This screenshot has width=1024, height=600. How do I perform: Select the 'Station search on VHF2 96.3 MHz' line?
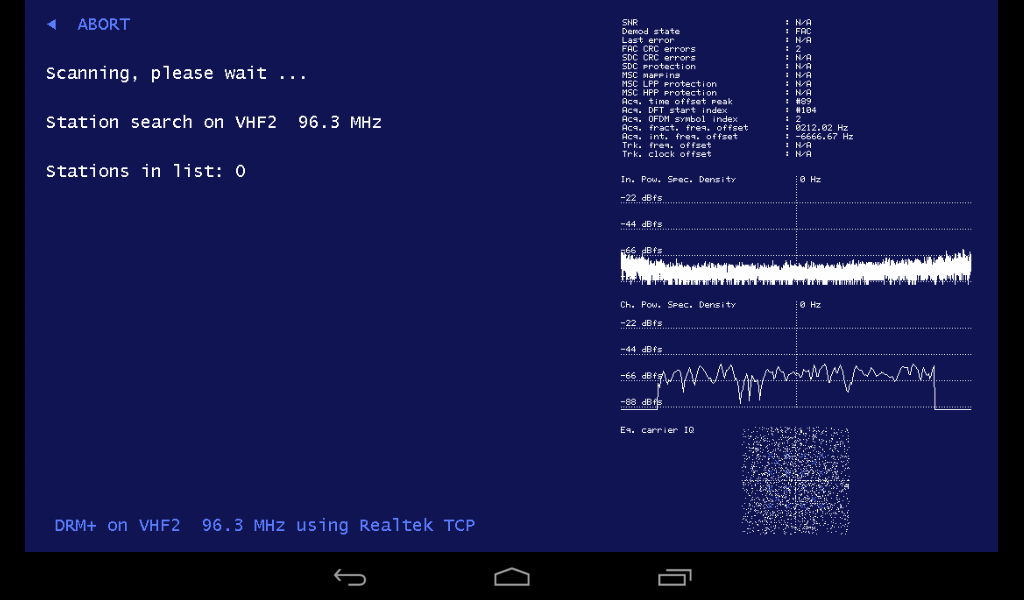(214, 122)
